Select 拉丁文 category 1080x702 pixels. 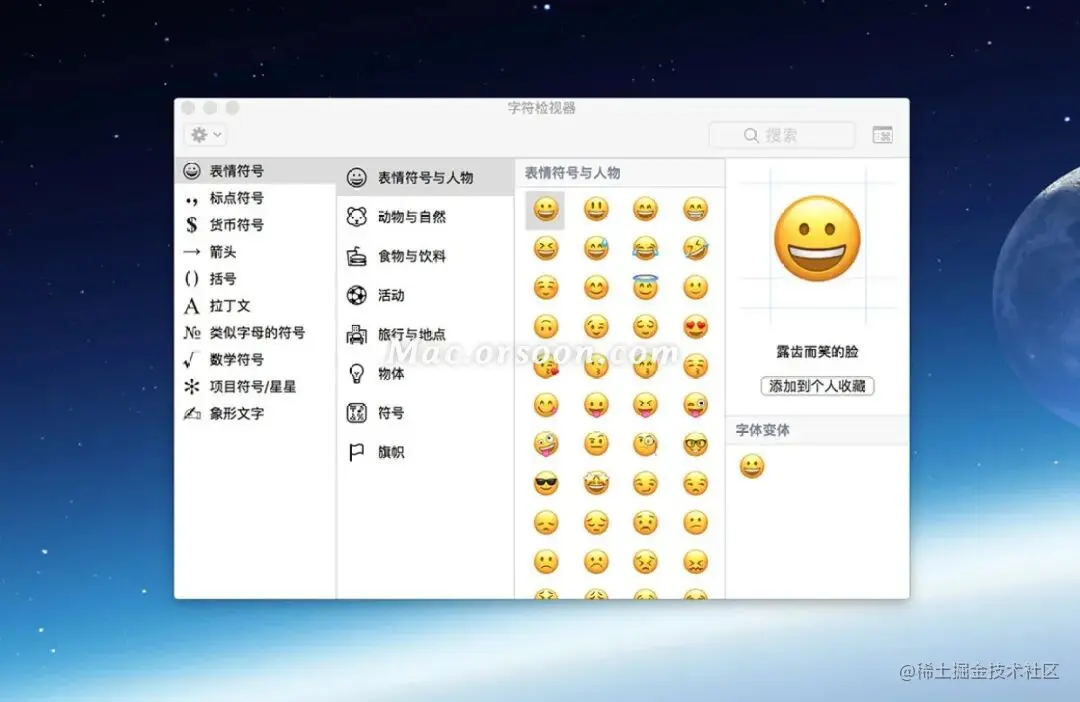click(x=255, y=306)
